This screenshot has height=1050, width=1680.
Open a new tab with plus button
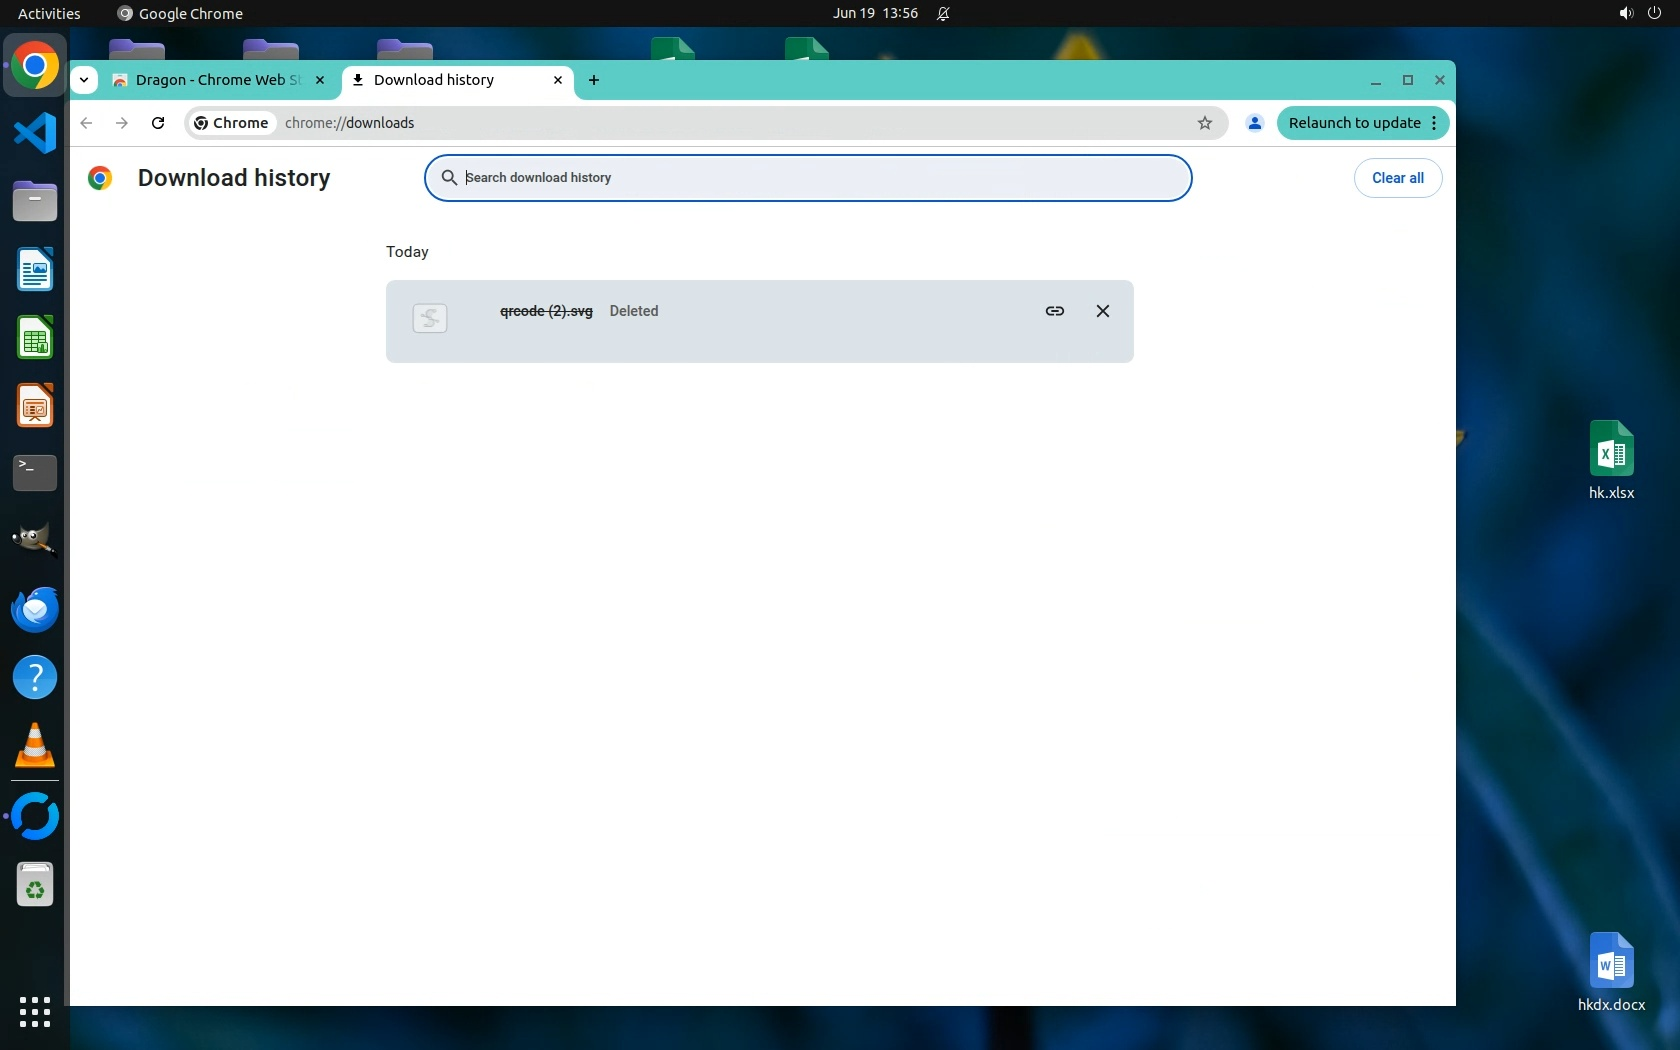pos(594,80)
